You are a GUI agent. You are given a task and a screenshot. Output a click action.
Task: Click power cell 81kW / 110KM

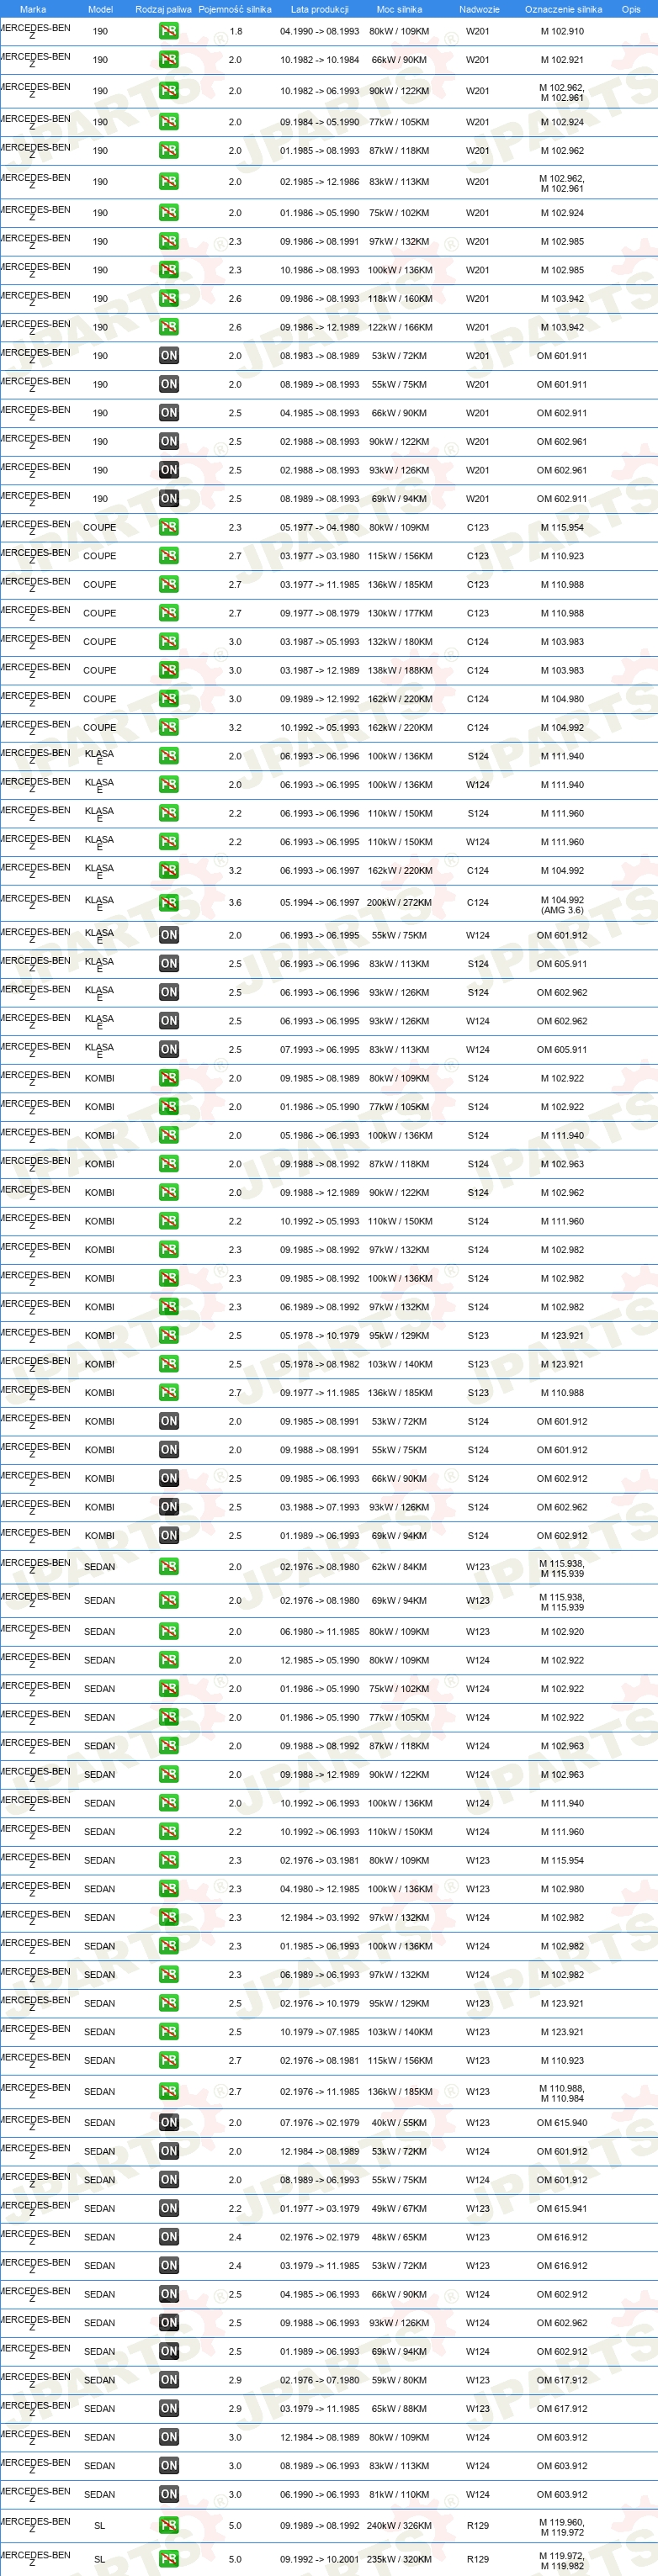(x=399, y=2494)
